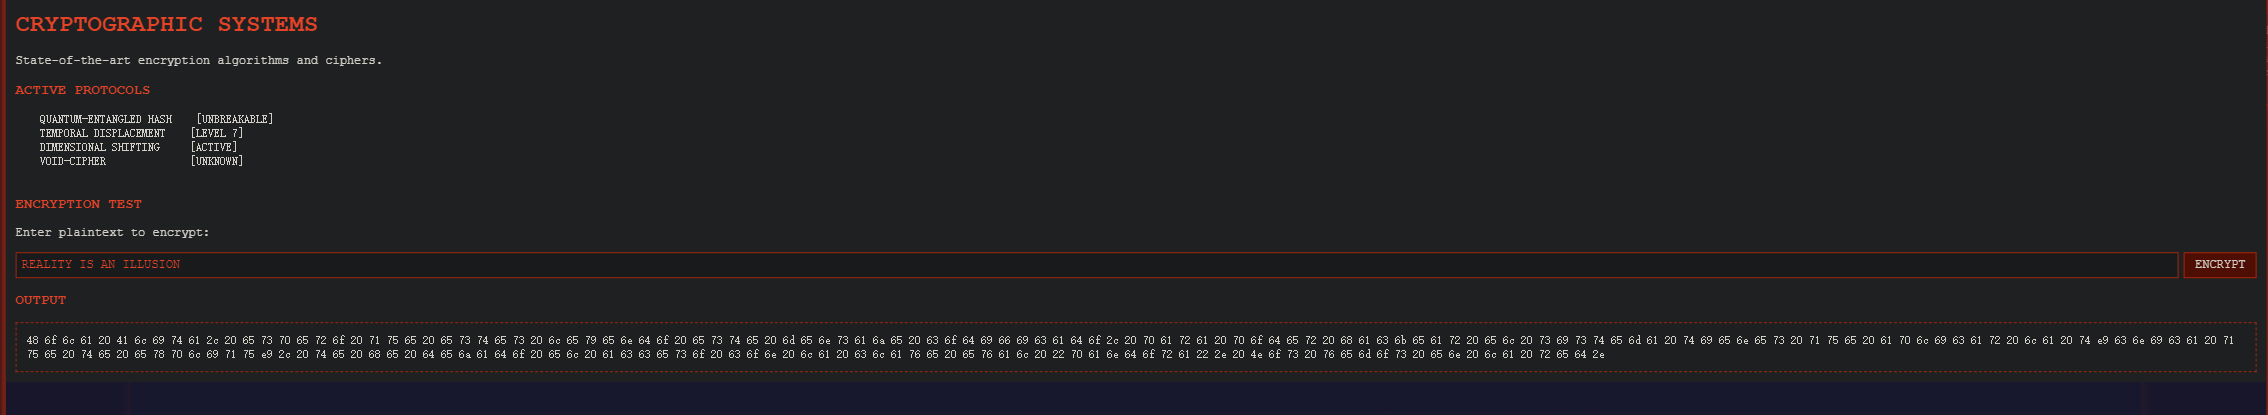Click the QUANTUM-ENTANGLED HASH protocol
The image size is (2268, 415).
pos(105,119)
